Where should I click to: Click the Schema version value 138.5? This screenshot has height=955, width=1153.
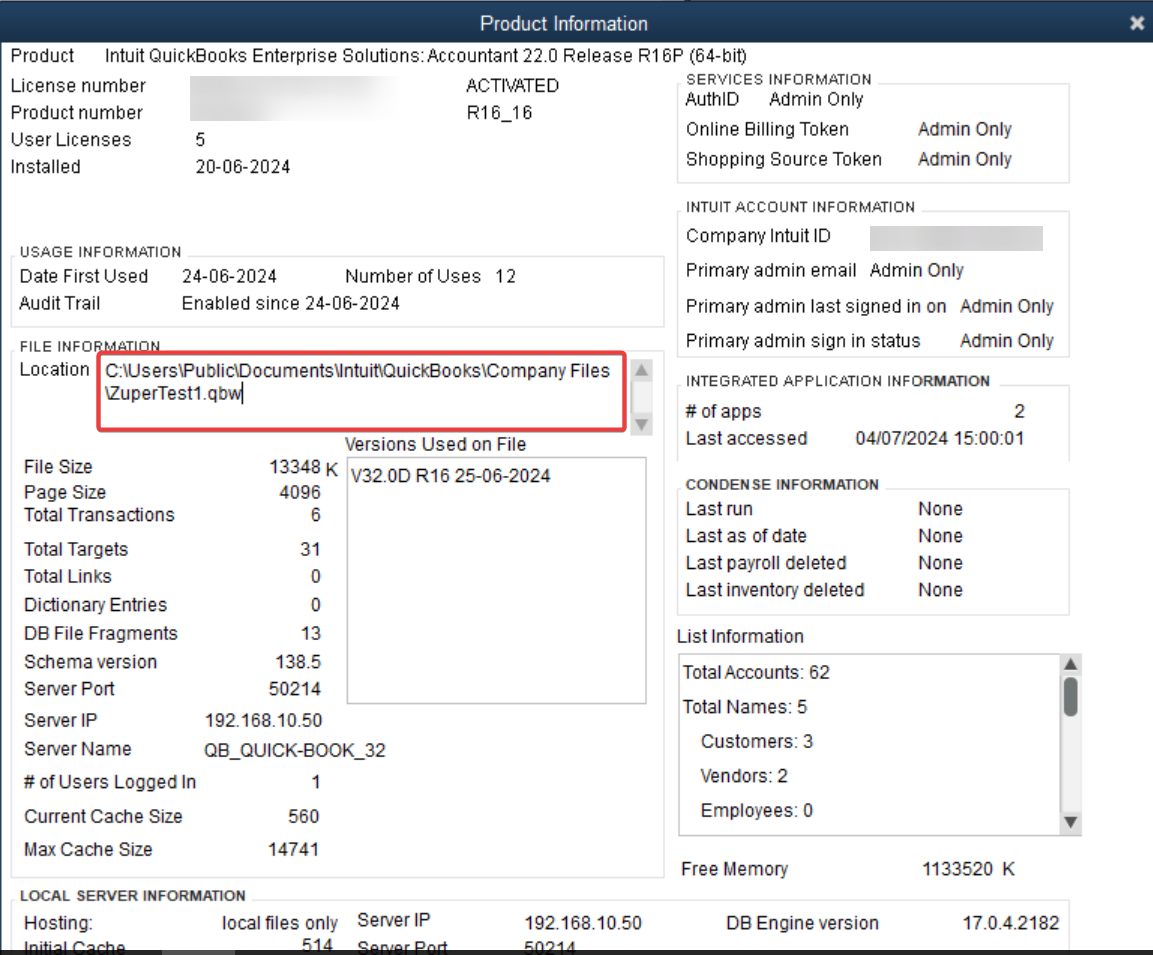coord(298,662)
